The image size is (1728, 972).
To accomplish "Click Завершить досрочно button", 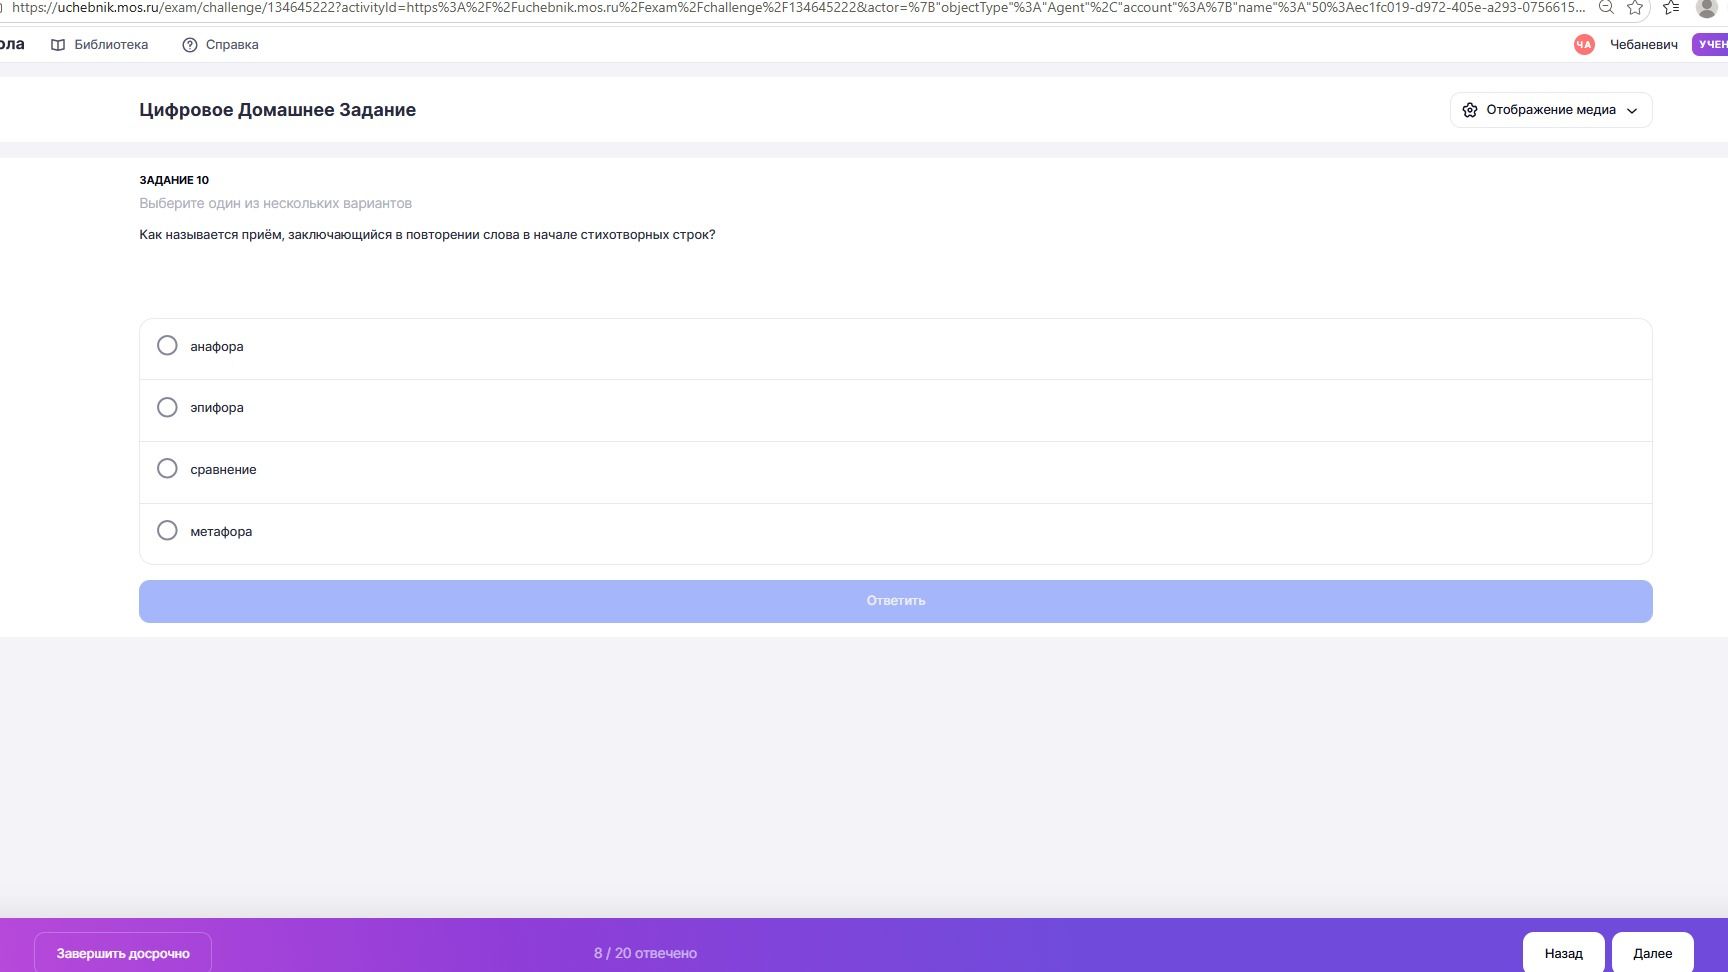I will tap(123, 953).
